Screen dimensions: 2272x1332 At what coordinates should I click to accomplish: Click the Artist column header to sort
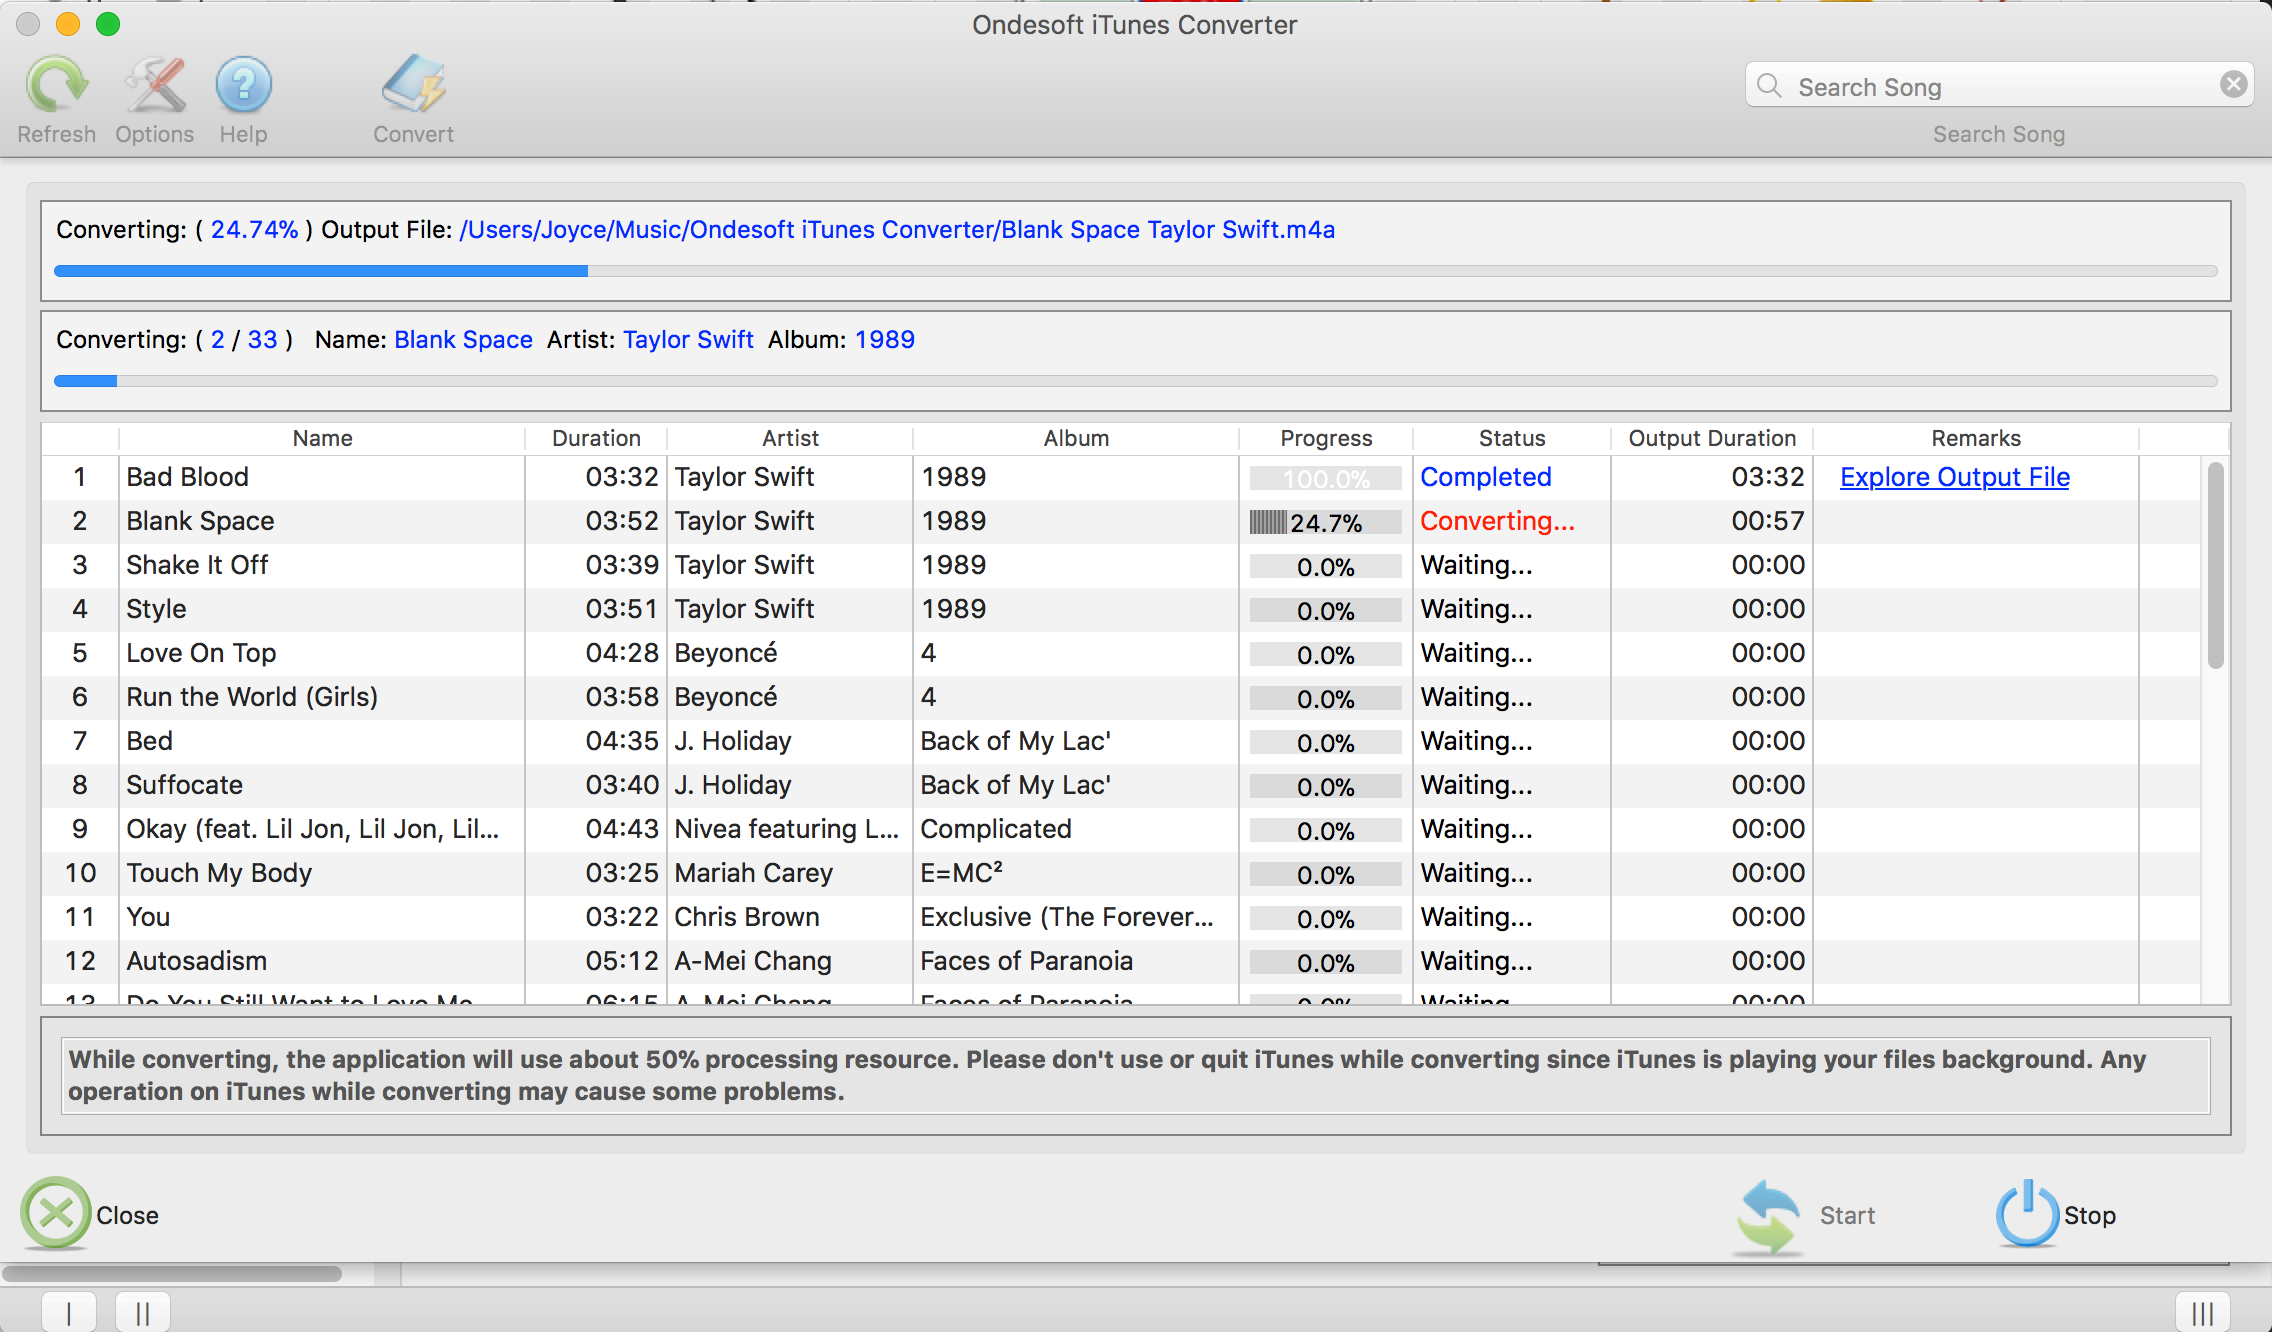[x=788, y=436]
